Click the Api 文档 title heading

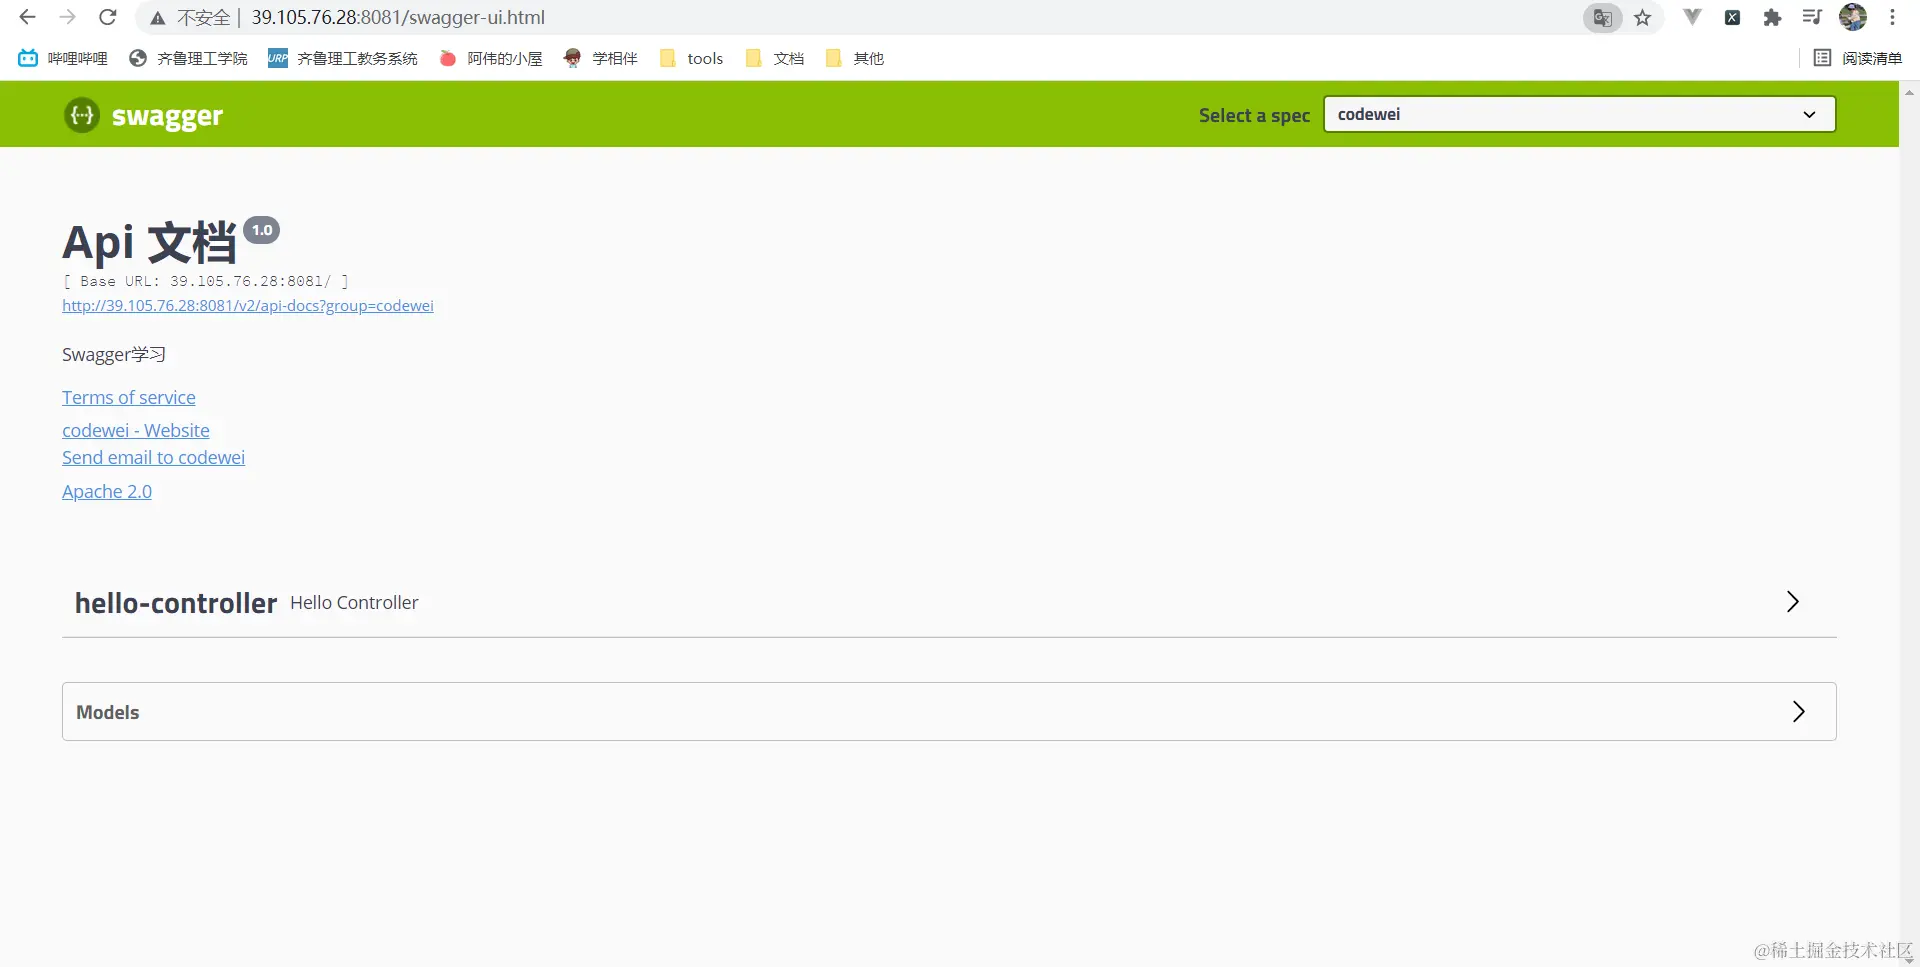tap(149, 243)
